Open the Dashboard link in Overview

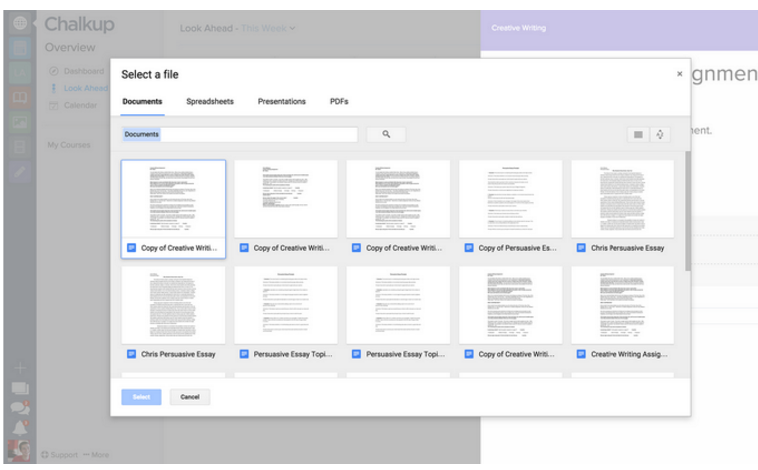(x=77, y=71)
